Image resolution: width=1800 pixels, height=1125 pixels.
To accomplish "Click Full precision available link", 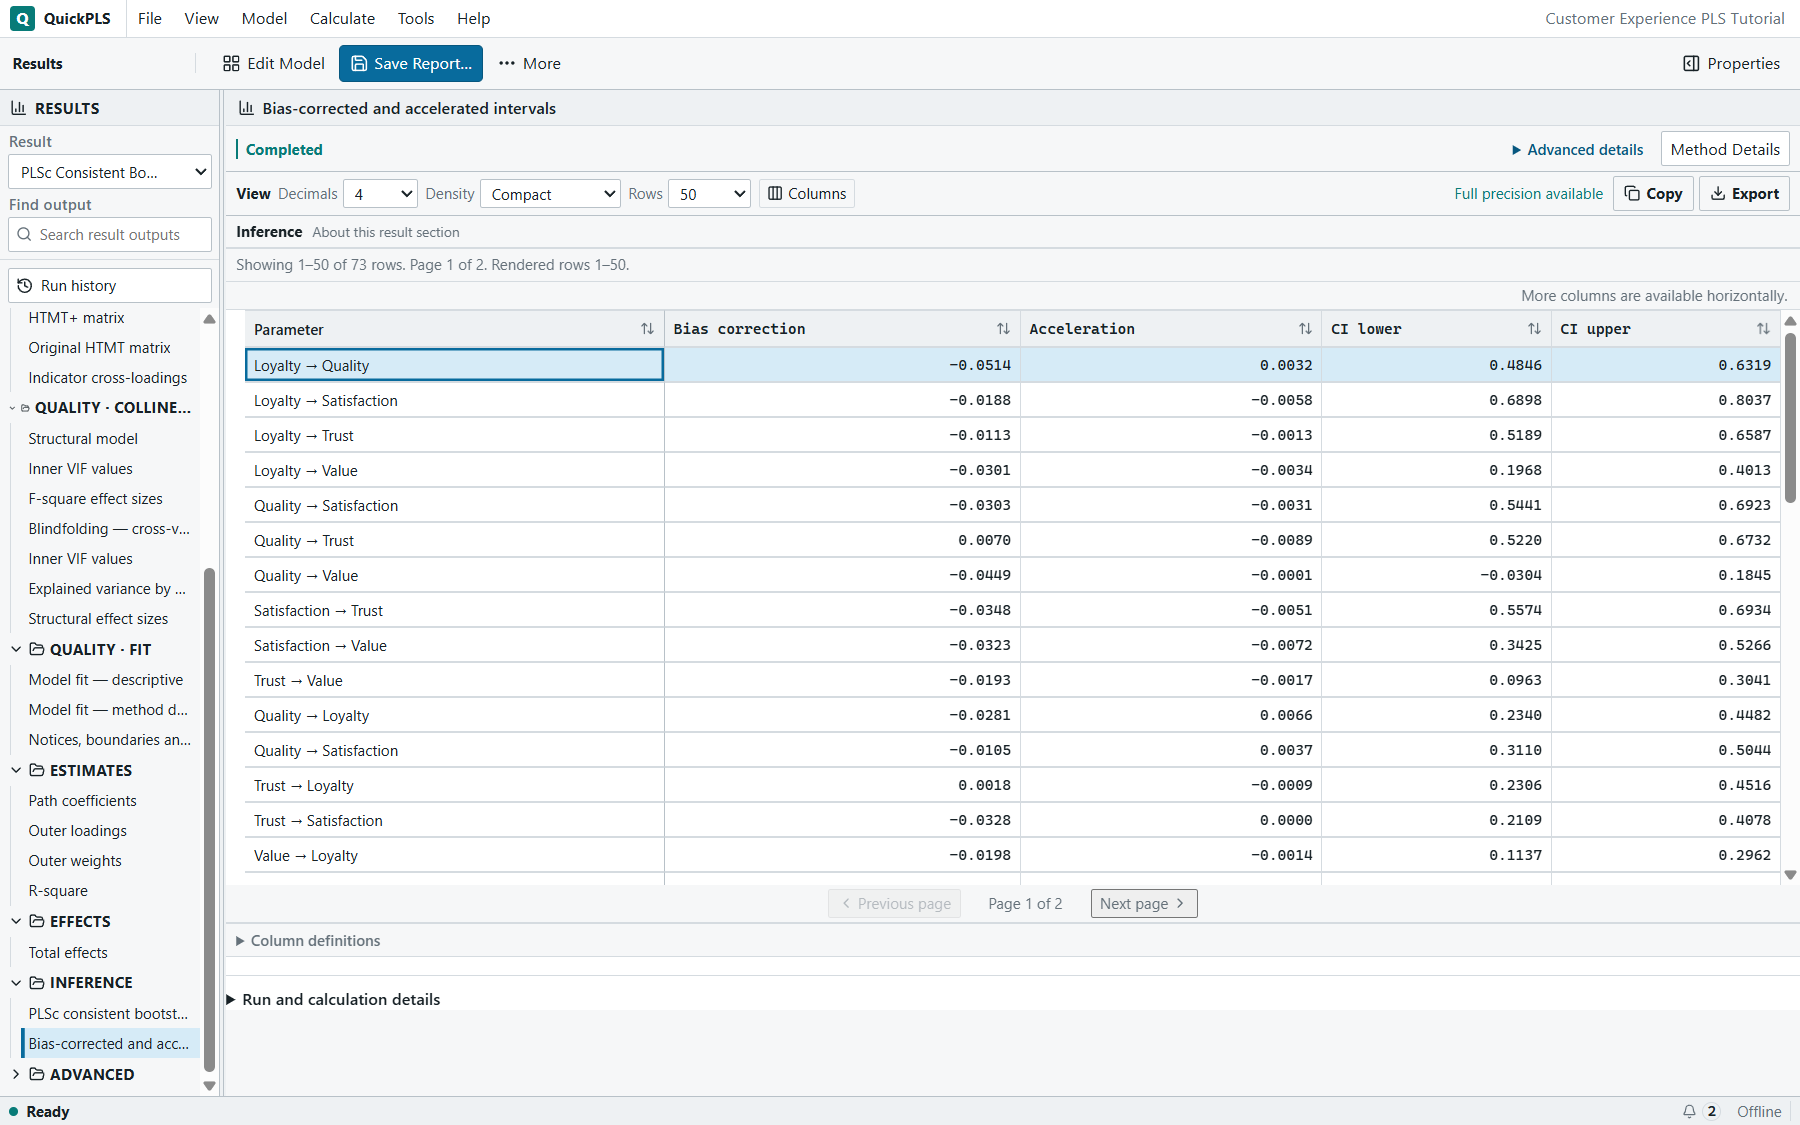I will (1528, 194).
